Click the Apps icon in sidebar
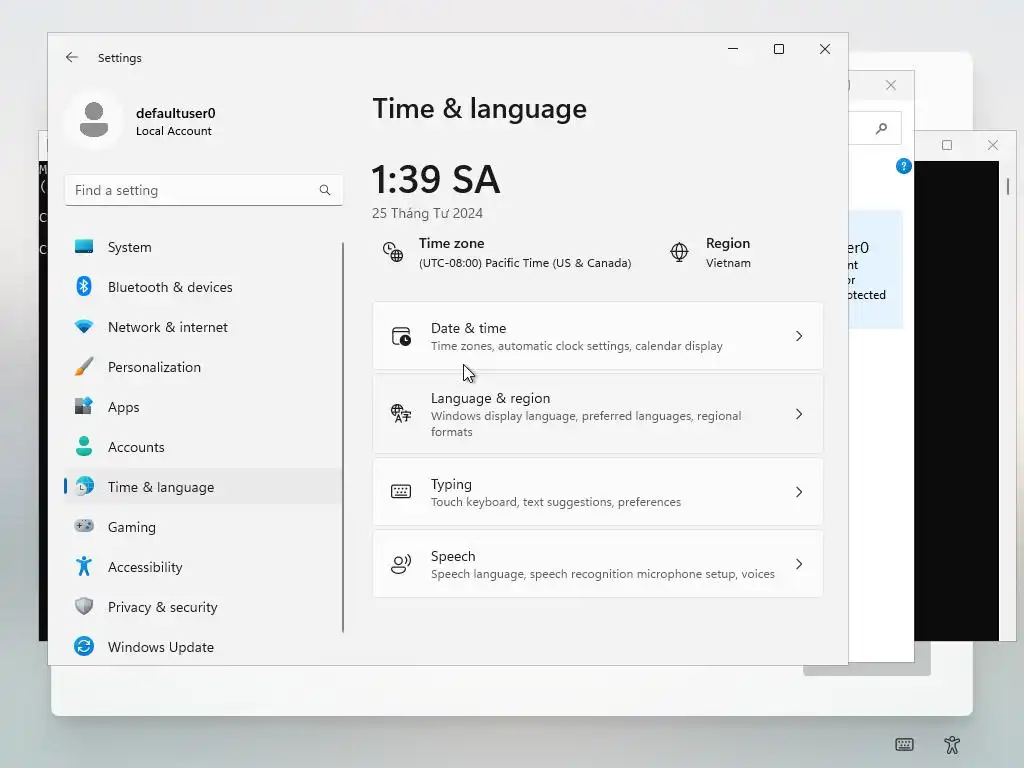Screen dimensions: 1024x768 point(84,406)
